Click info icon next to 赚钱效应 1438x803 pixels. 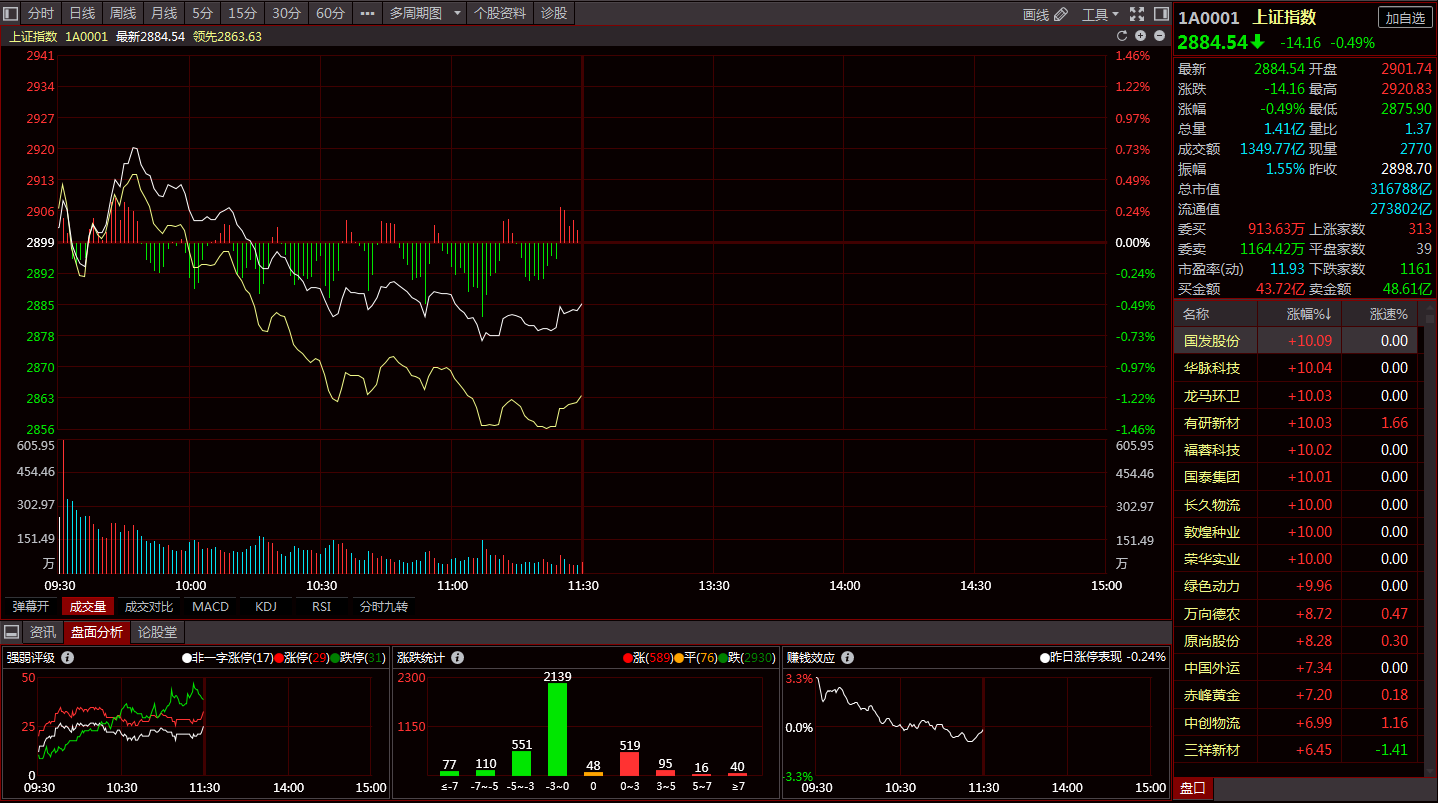(847, 658)
